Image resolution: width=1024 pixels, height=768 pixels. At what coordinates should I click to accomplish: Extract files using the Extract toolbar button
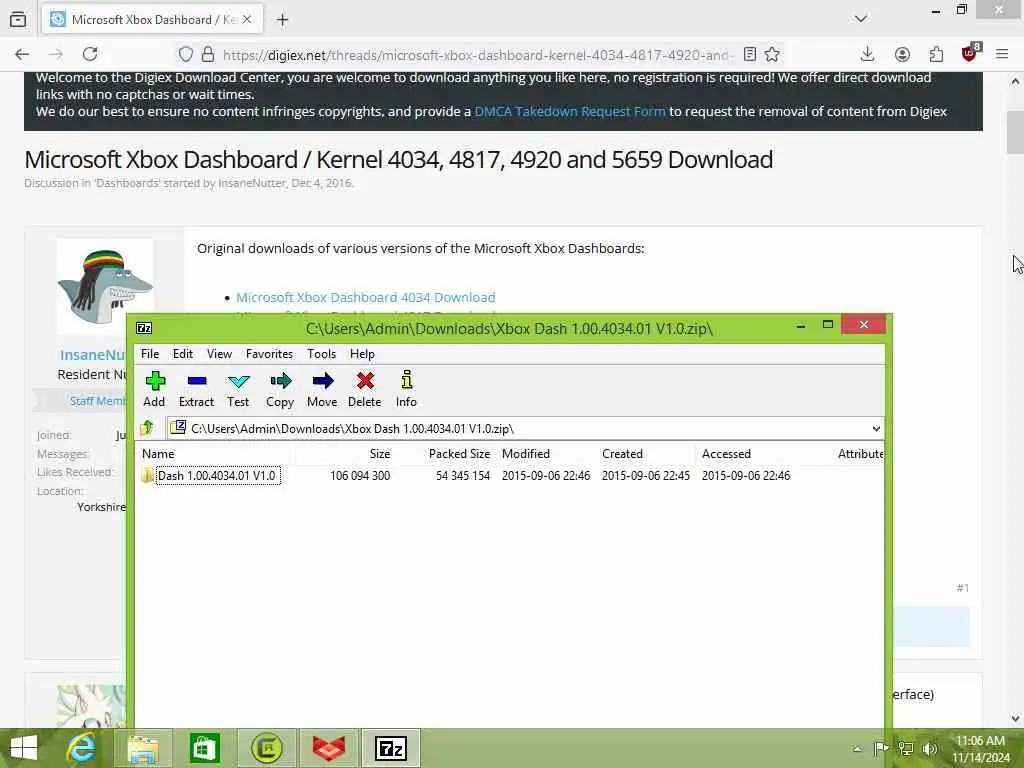tap(196, 389)
